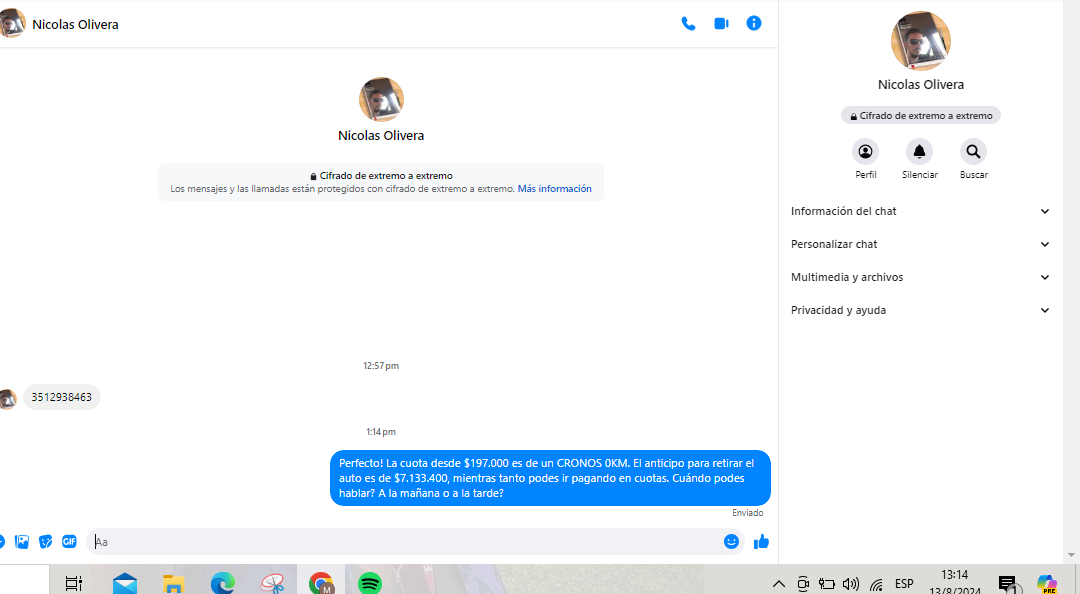Open the sticker picker icon
The height and width of the screenshot is (594, 1080).
(45, 542)
